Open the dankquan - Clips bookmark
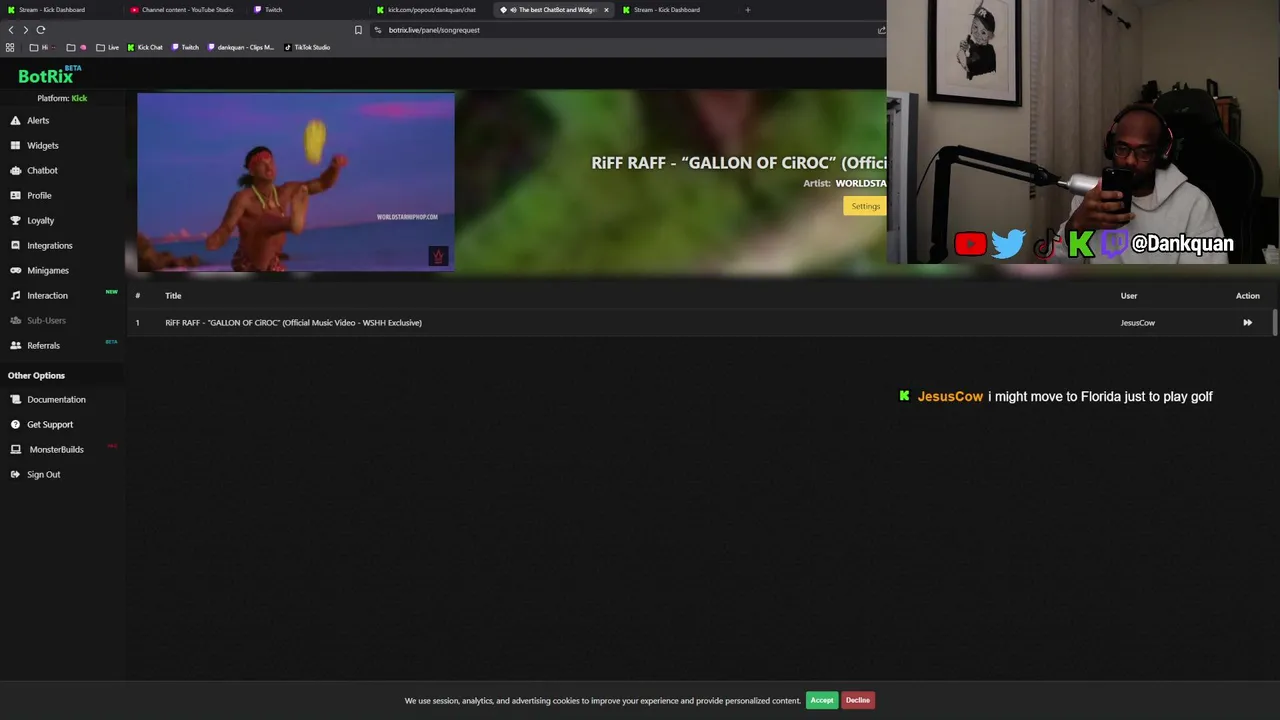Viewport: 1280px width, 720px height. click(240, 47)
